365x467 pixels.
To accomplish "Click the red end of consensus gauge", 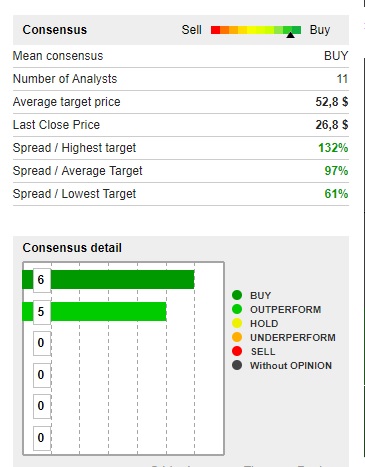I will (x=216, y=30).
